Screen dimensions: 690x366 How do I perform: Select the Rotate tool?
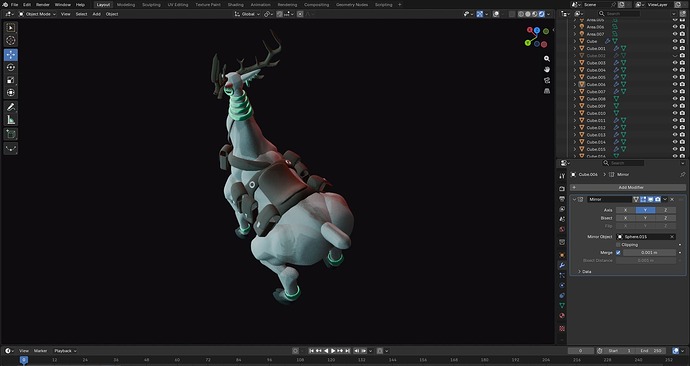coord(11,67)
